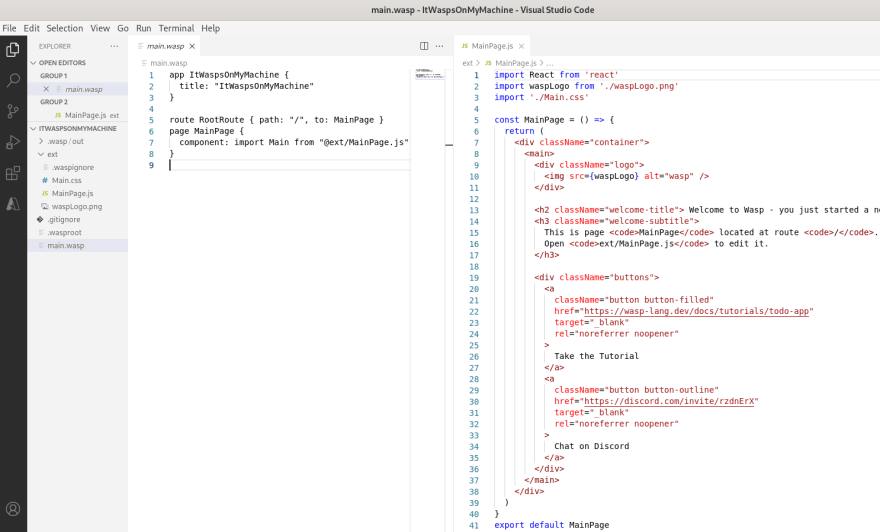Image resolution: width=880 pixels, height=532 pixels.
Task: Open Explorer panel more actions ellipsis
Action: point(114,46)
